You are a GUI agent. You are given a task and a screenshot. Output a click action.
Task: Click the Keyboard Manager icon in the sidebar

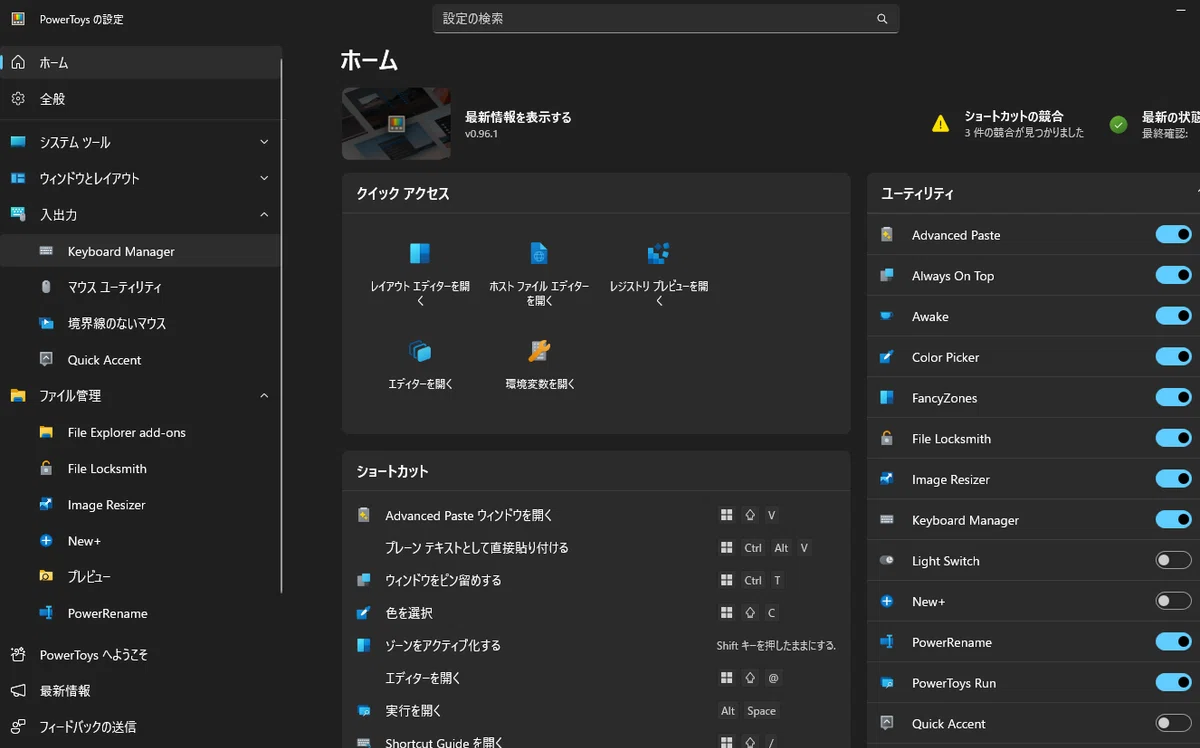[46, 251]
